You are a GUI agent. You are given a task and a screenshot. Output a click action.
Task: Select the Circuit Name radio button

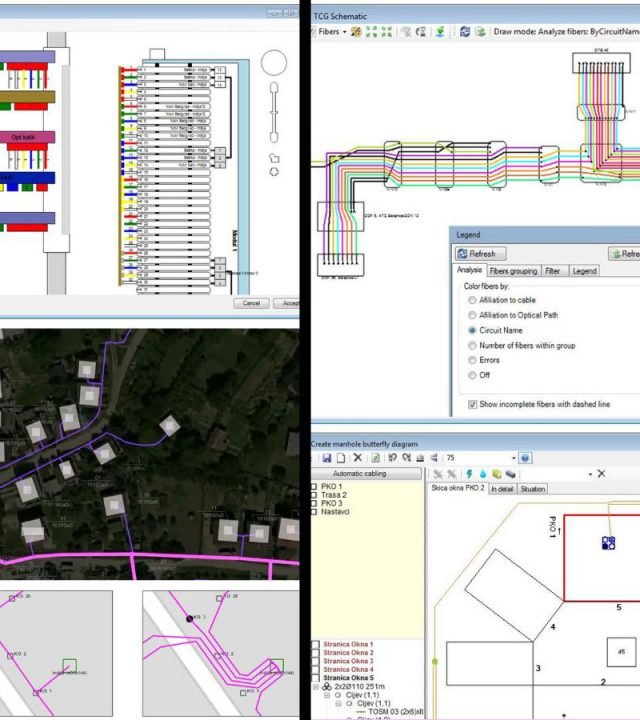point(472,330)
